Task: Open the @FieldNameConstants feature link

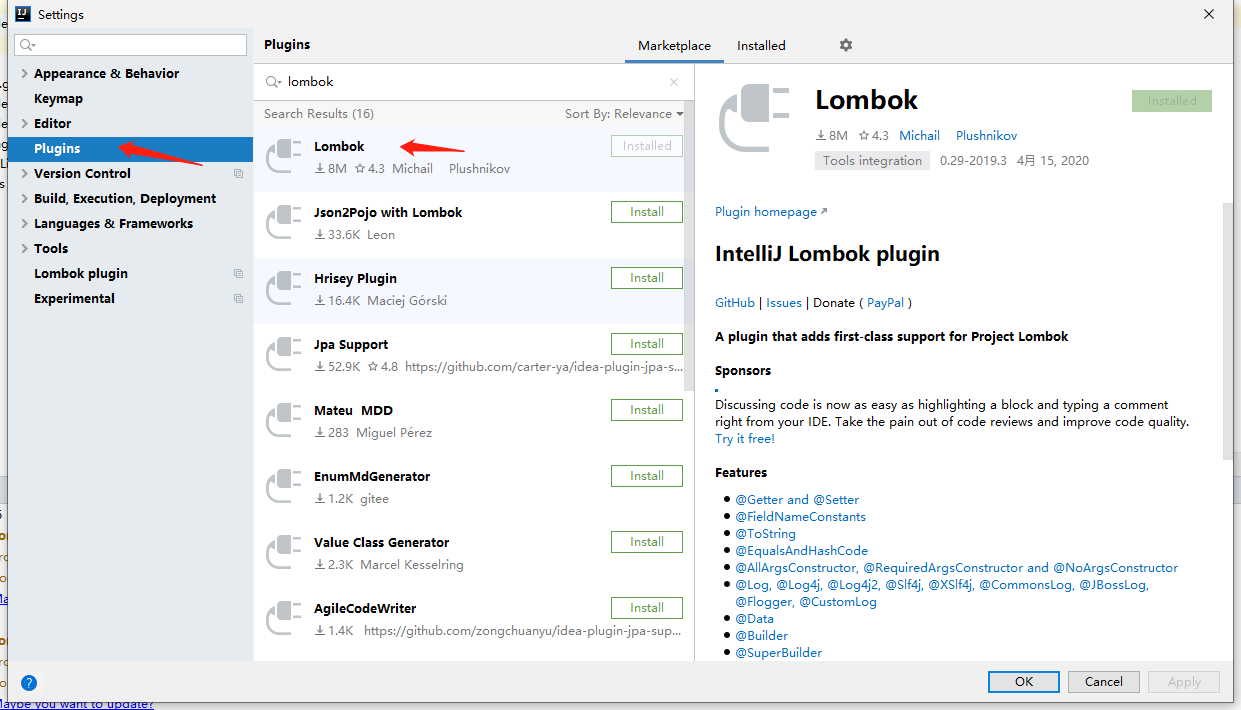Action: (x=801, y=517)
